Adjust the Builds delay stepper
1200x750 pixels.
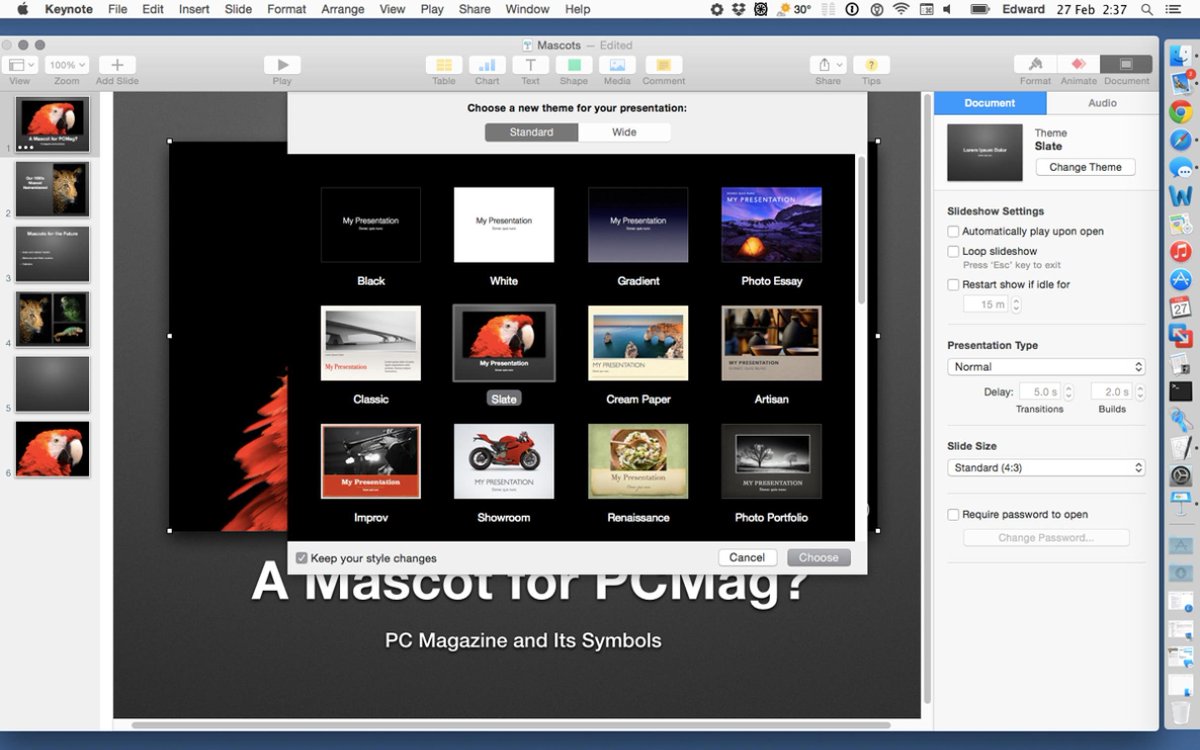pyautogui.click(x=1140, y=392)
